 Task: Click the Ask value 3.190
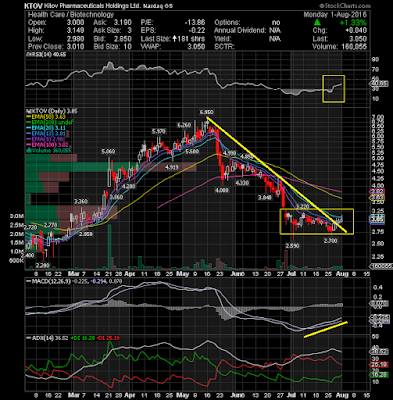(122, 23)
